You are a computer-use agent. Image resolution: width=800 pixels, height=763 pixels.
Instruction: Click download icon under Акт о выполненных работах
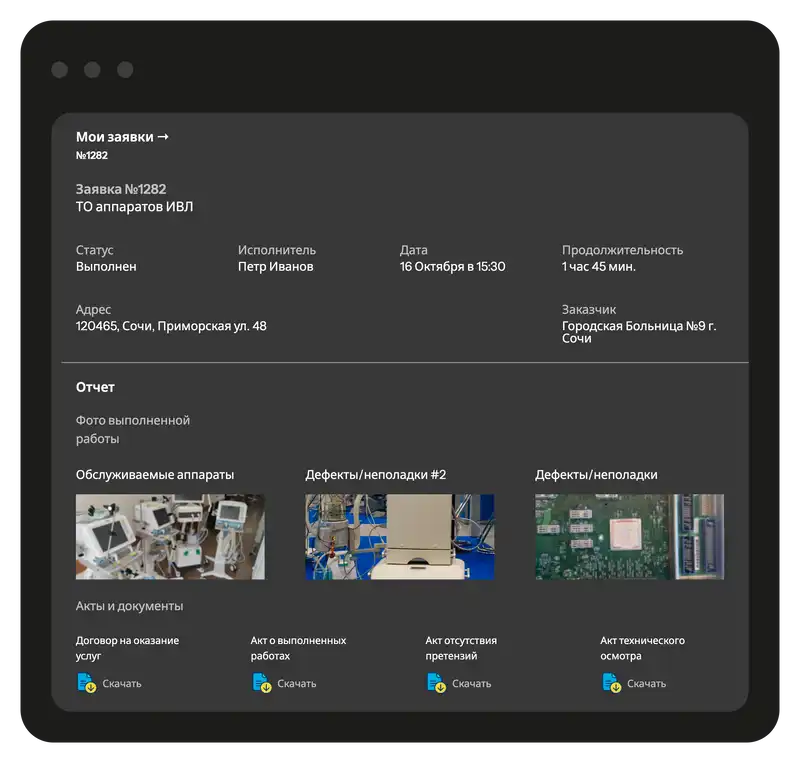261,683
